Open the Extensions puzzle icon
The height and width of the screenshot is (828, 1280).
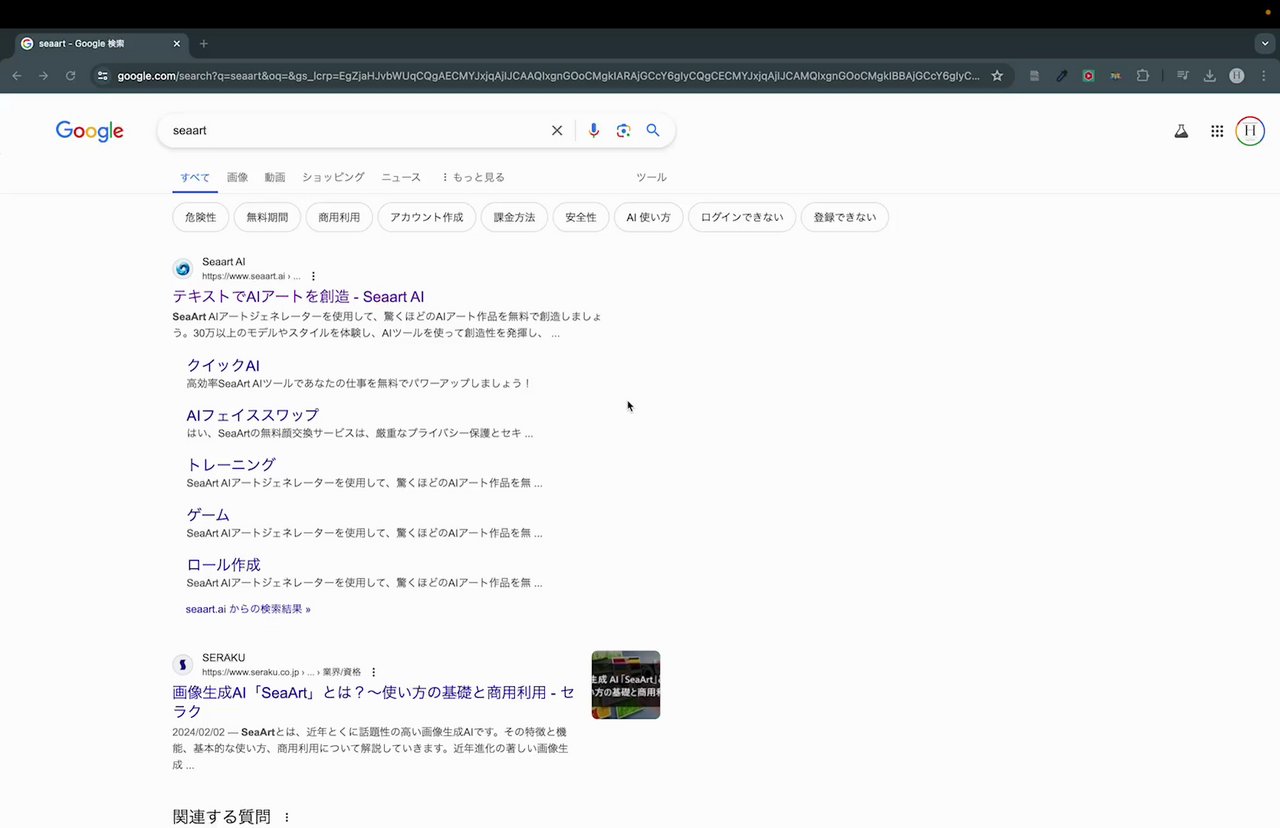click(x=1143, y=76)
